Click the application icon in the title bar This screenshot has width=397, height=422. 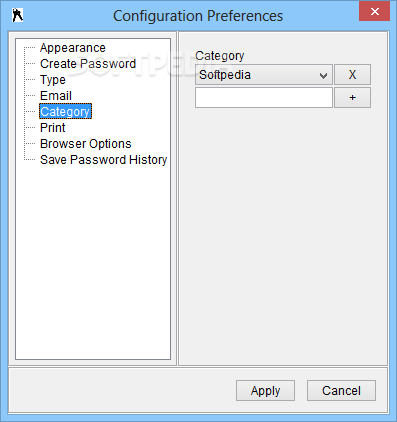coord(18,15)
